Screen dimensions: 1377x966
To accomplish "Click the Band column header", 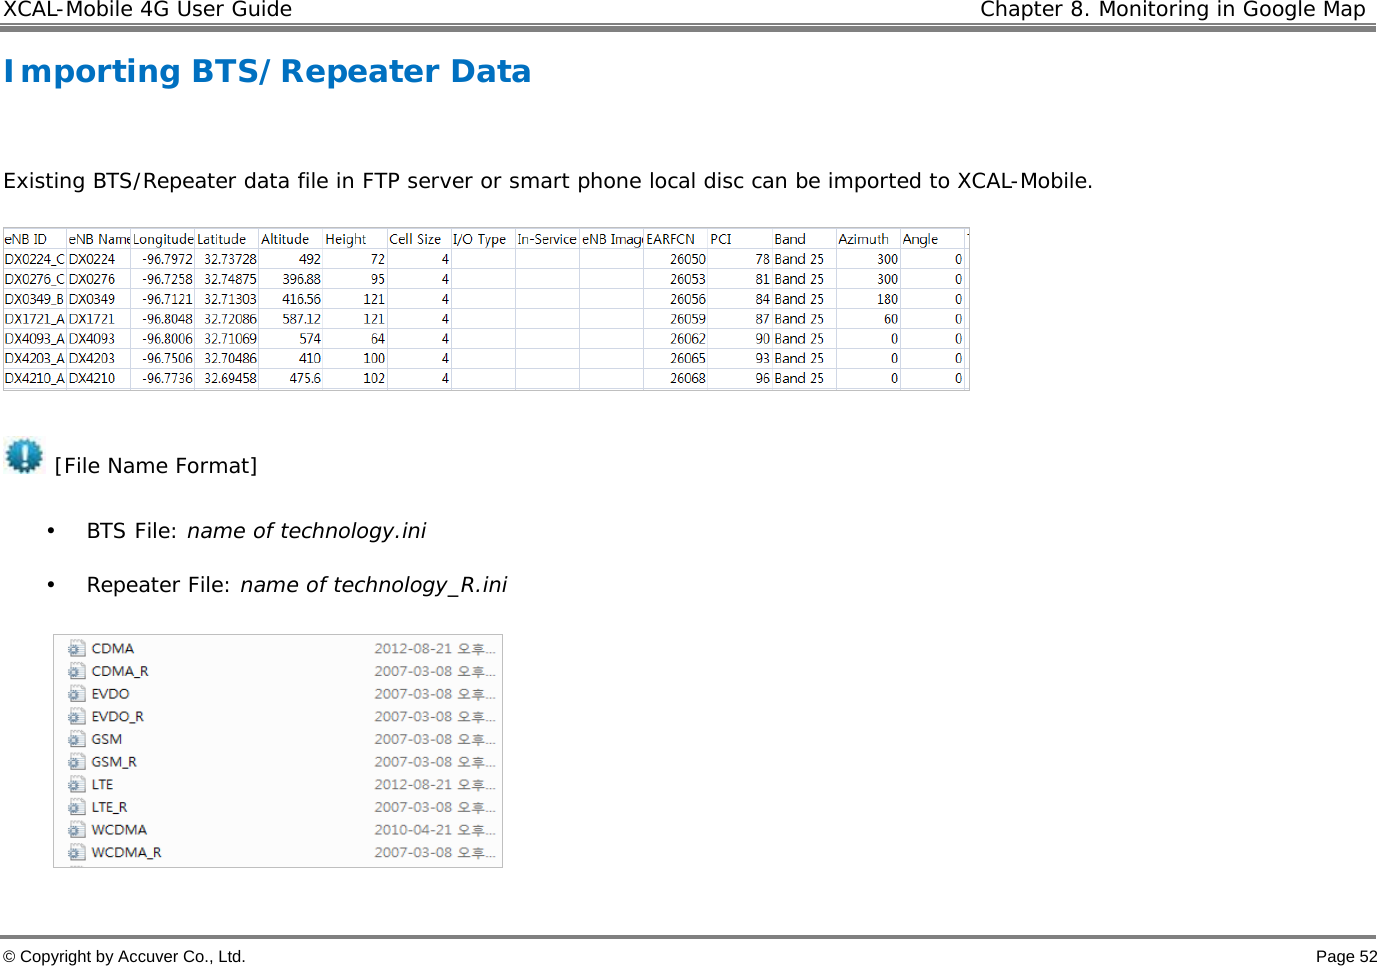I will (x=789, y=238).
